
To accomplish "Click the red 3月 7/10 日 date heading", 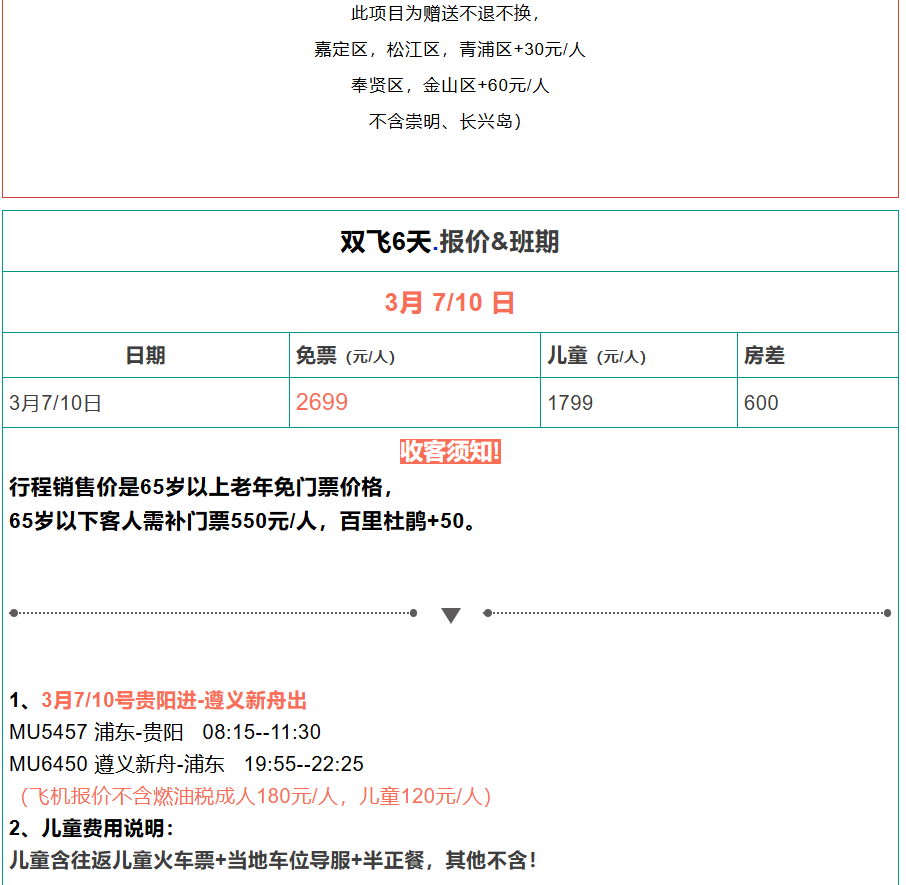I will (450, 303).
